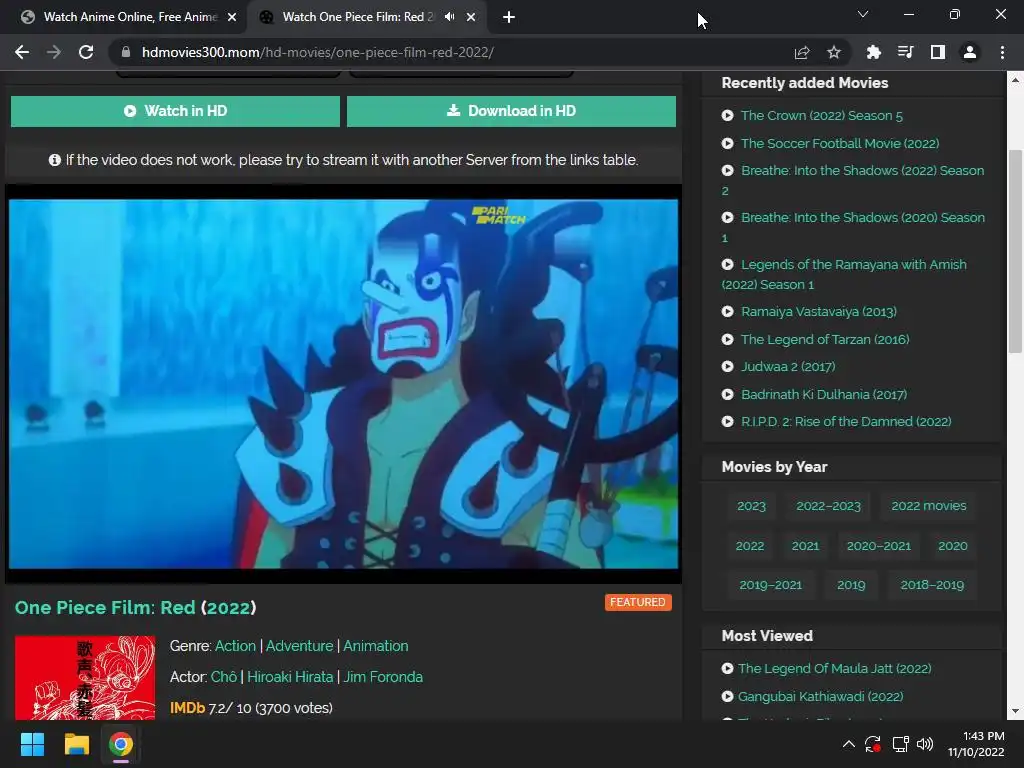
Task: Switch to Watch Anime Online tab
Action: (x=127, y=17)
